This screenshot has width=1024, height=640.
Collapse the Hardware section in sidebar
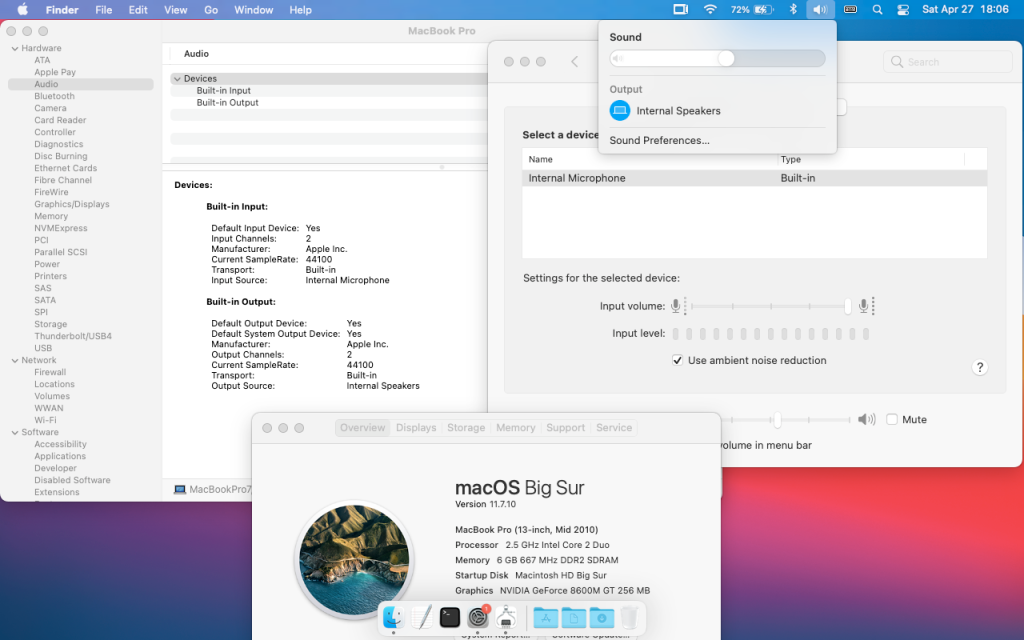[x=14, y=48]
